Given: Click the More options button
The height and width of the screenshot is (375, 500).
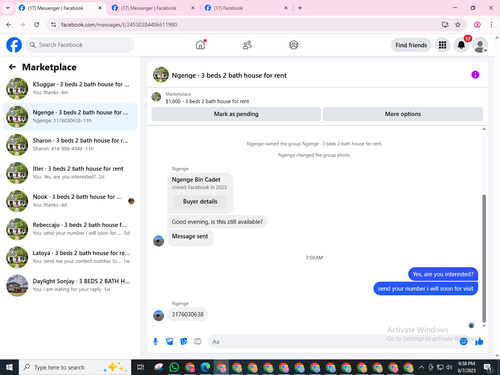Looking at the screenshot, I should (403, 114).
